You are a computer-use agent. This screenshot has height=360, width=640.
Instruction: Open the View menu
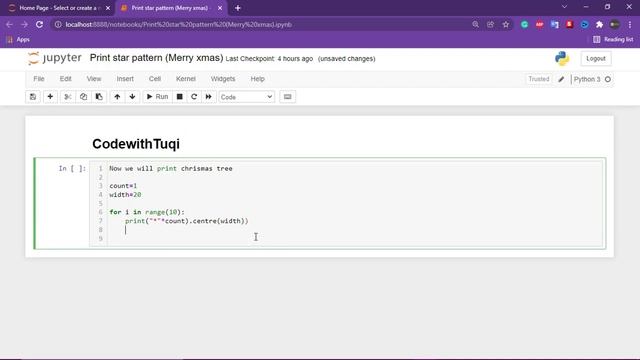(x=93, y=79)
